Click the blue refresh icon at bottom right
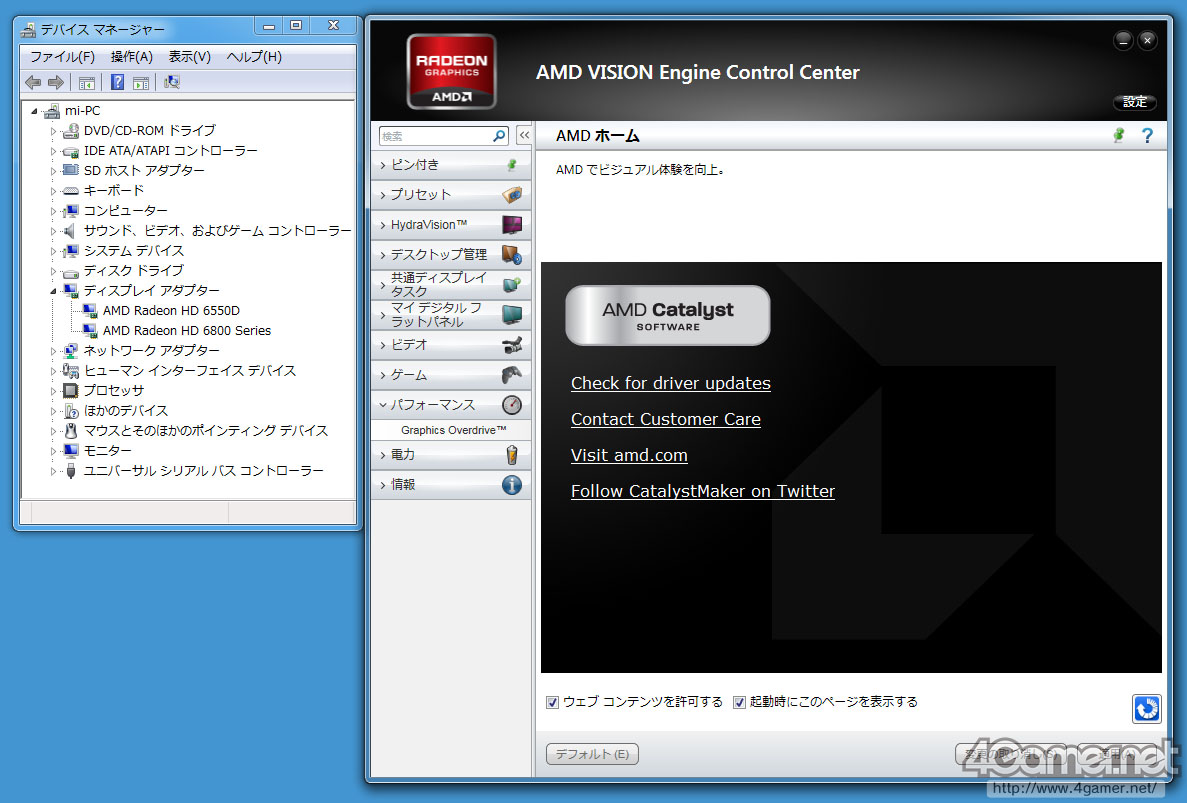The width and height of the screenshot is (1187, 803). point(1147,708)
